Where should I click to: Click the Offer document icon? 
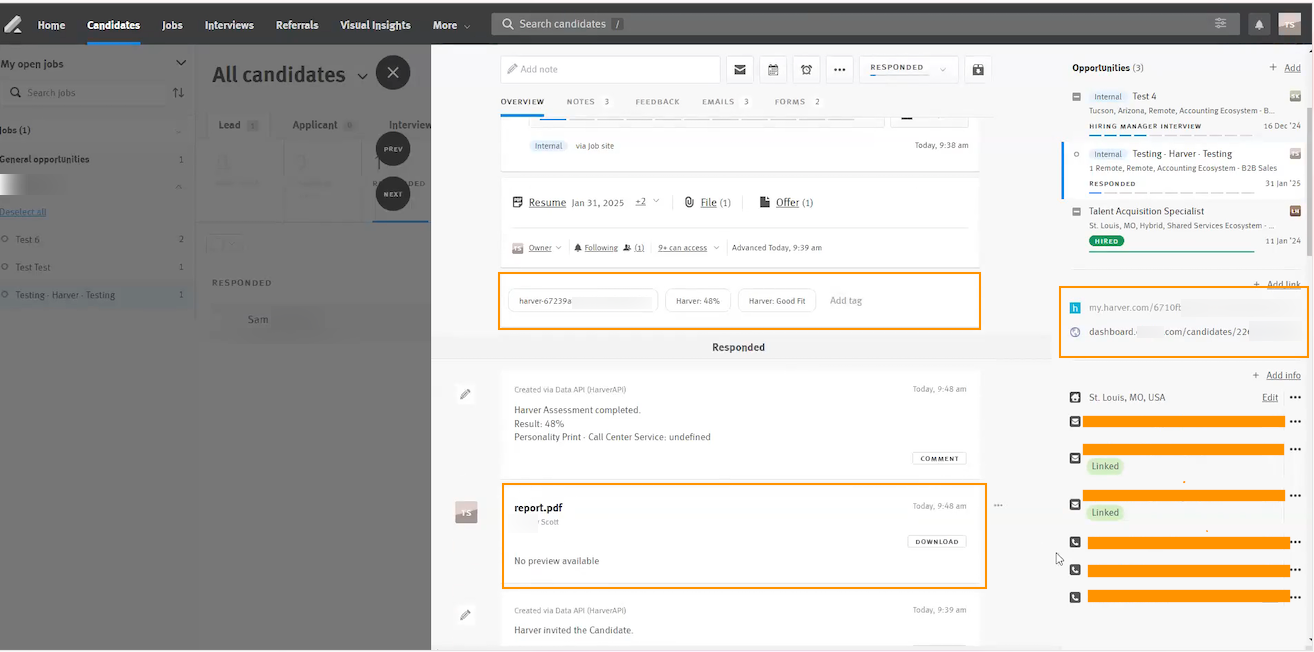(x=765, y=202)
